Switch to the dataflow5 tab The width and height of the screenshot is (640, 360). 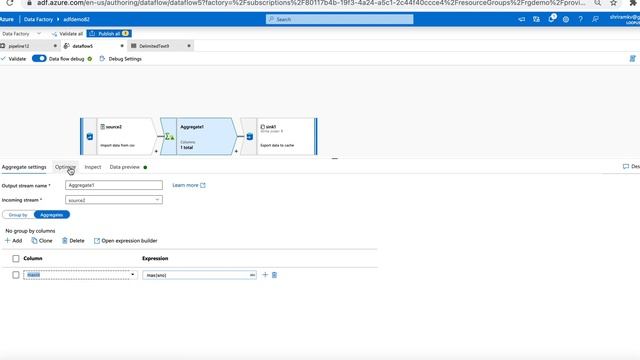[82, 46]
